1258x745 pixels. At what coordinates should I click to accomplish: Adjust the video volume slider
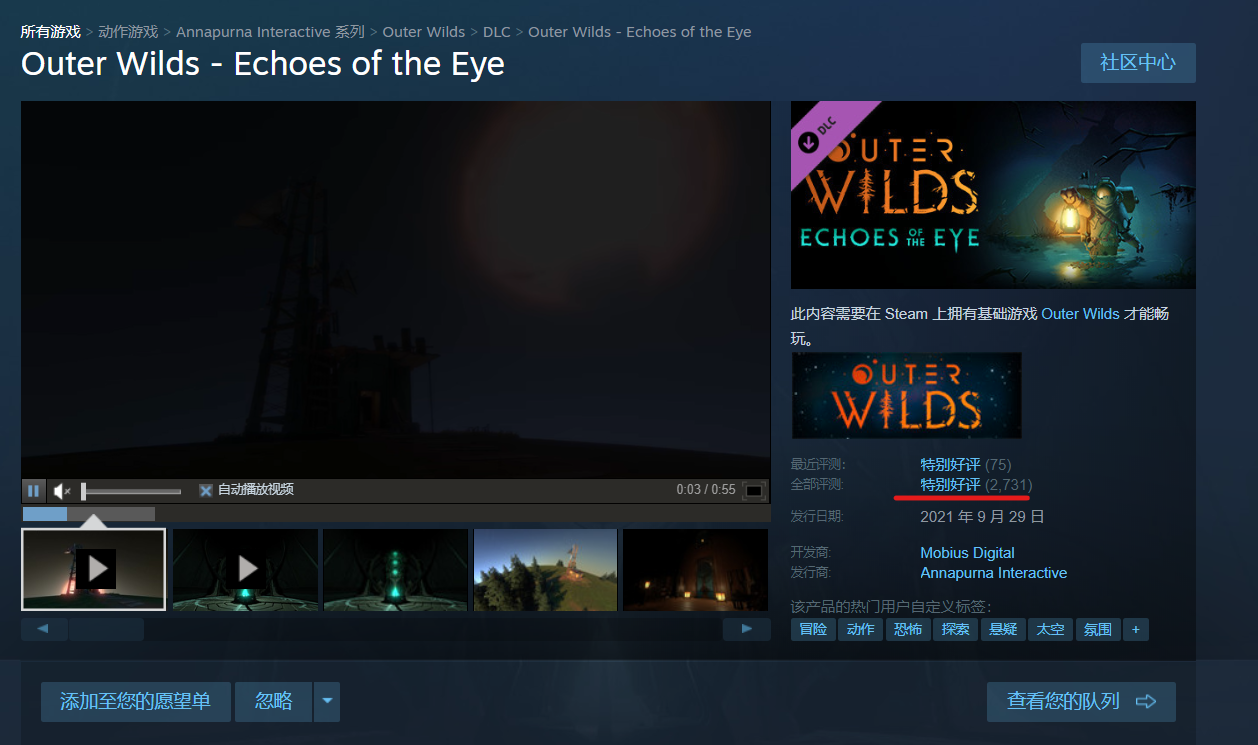coord(131,491)
